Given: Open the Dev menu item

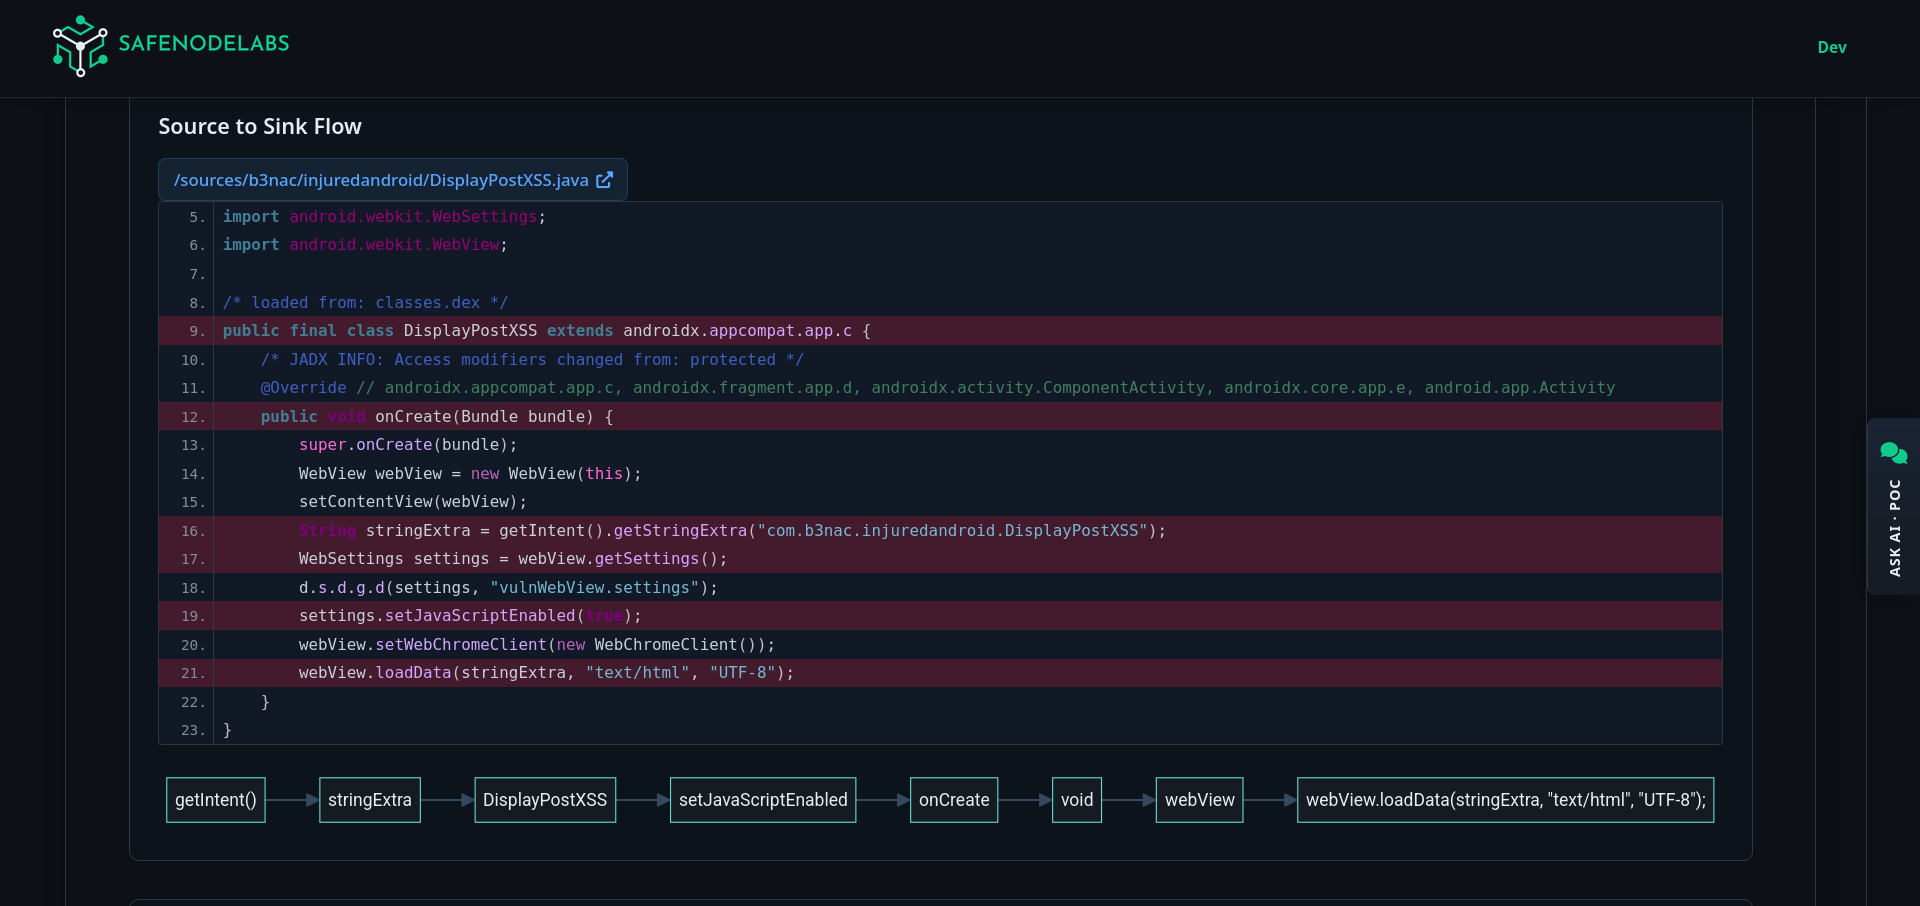Looking at the screenshot, I should click(x=1831, y=47).
